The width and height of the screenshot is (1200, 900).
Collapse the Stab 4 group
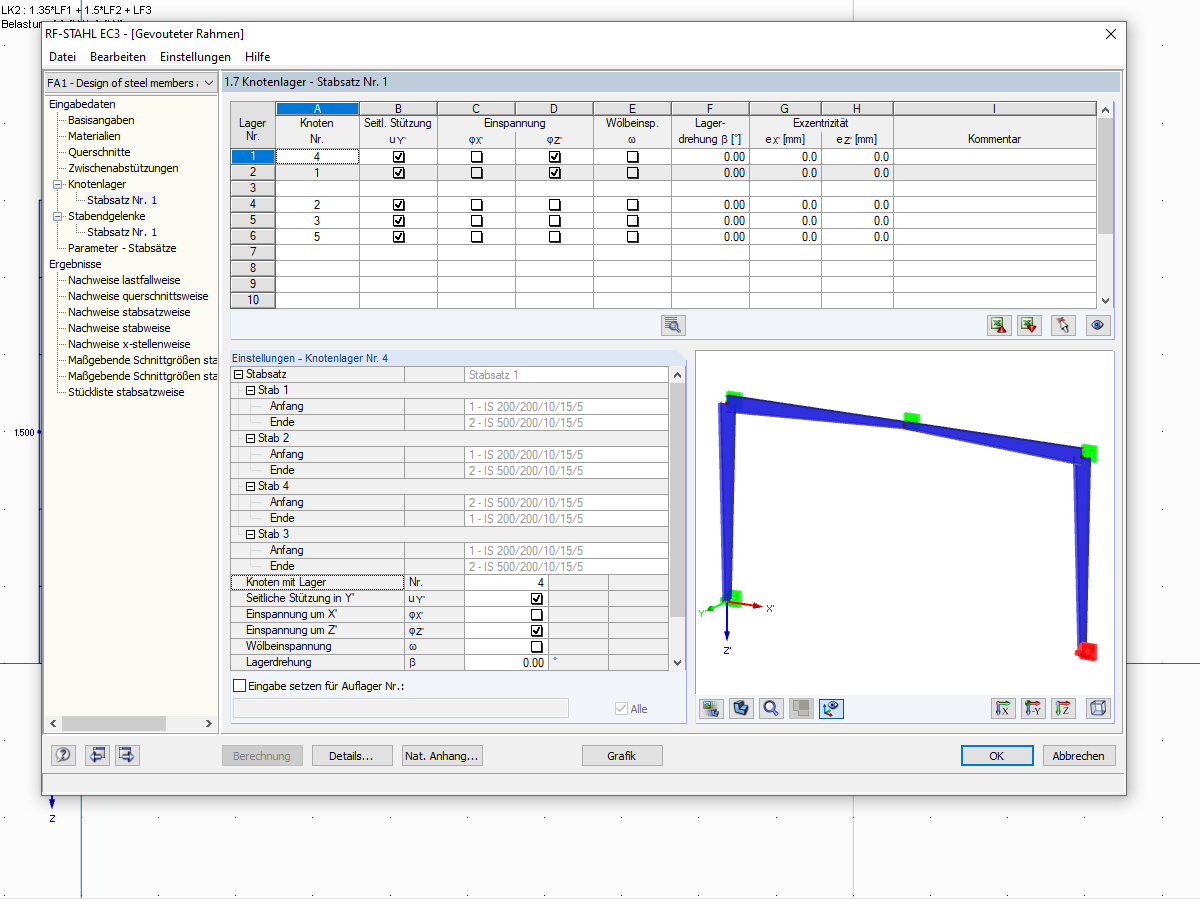tap(251, 486)
